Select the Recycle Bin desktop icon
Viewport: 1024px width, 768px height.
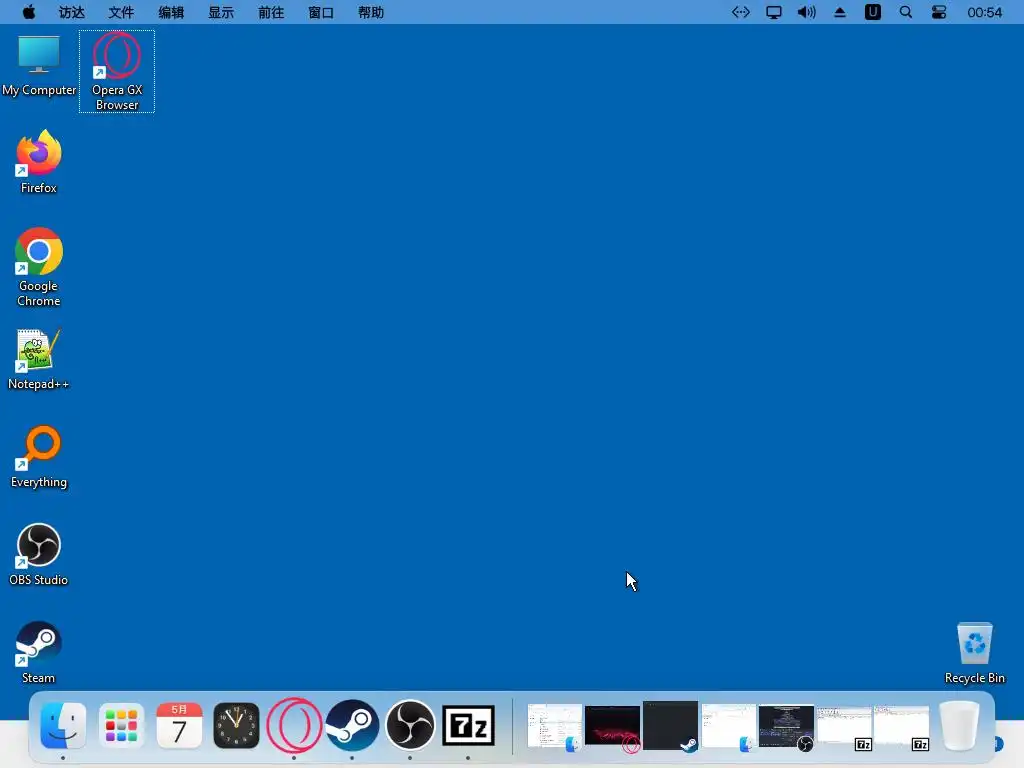(974, 653)
